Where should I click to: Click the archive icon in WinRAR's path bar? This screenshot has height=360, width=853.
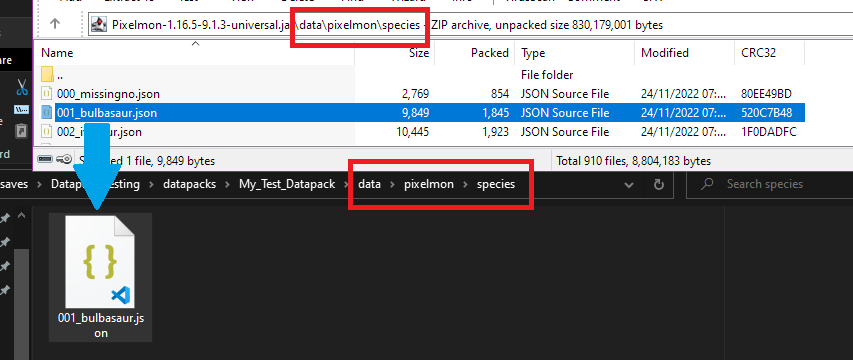coord(100,24)
